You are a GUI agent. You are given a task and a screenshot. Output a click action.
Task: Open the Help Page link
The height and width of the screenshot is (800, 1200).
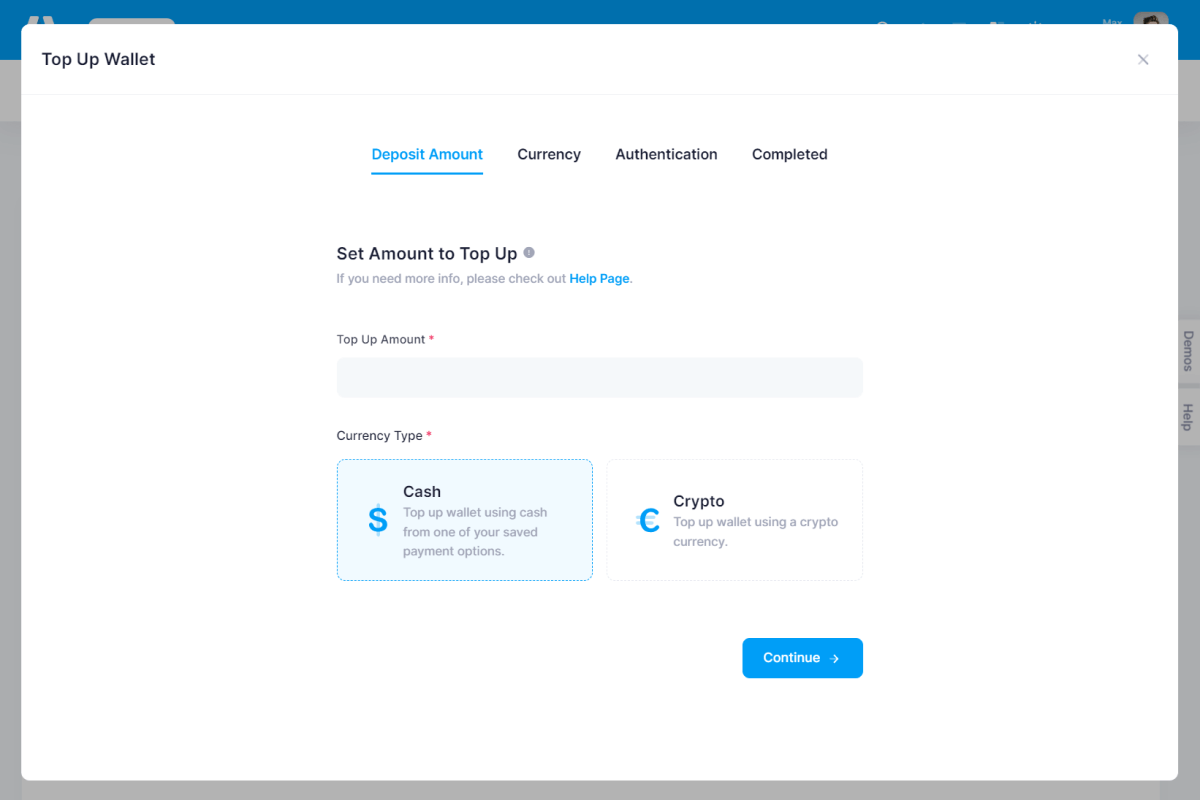(599, 279)
